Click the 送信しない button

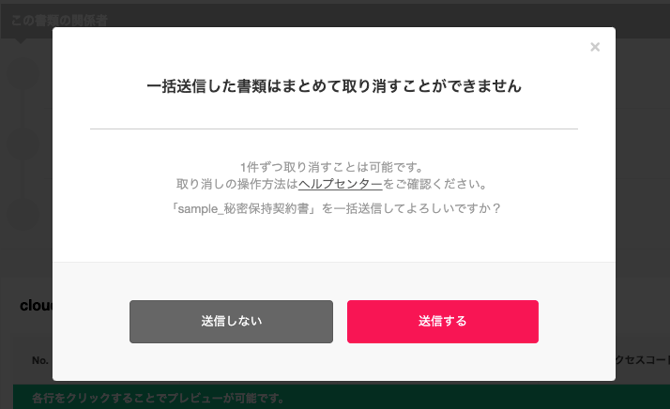(x=231, y=321)
